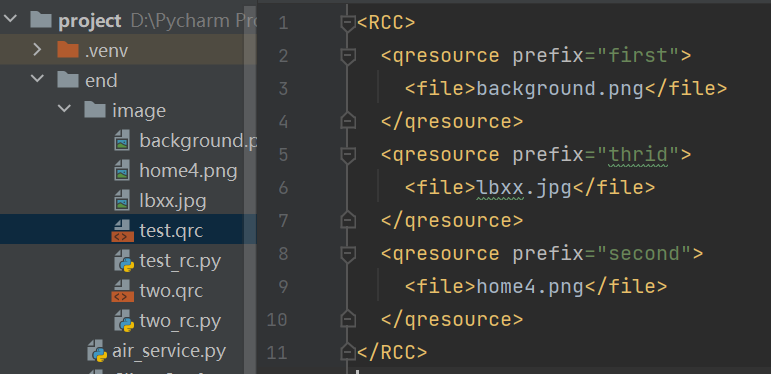771x374 pixels.
Task: Select the image folder label
Action: coord(139,111)
